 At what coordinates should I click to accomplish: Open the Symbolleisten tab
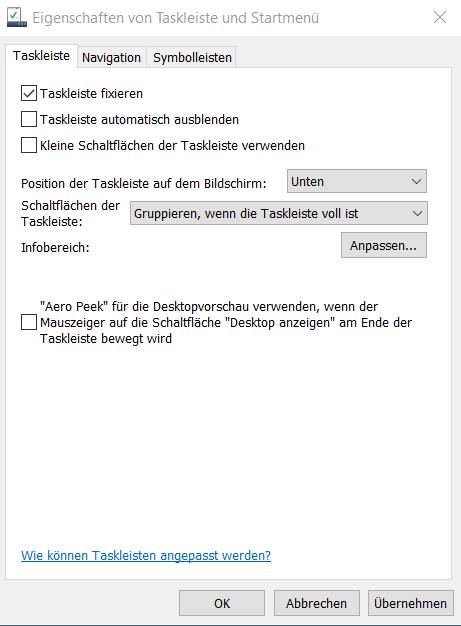click(x=192, y=57)
